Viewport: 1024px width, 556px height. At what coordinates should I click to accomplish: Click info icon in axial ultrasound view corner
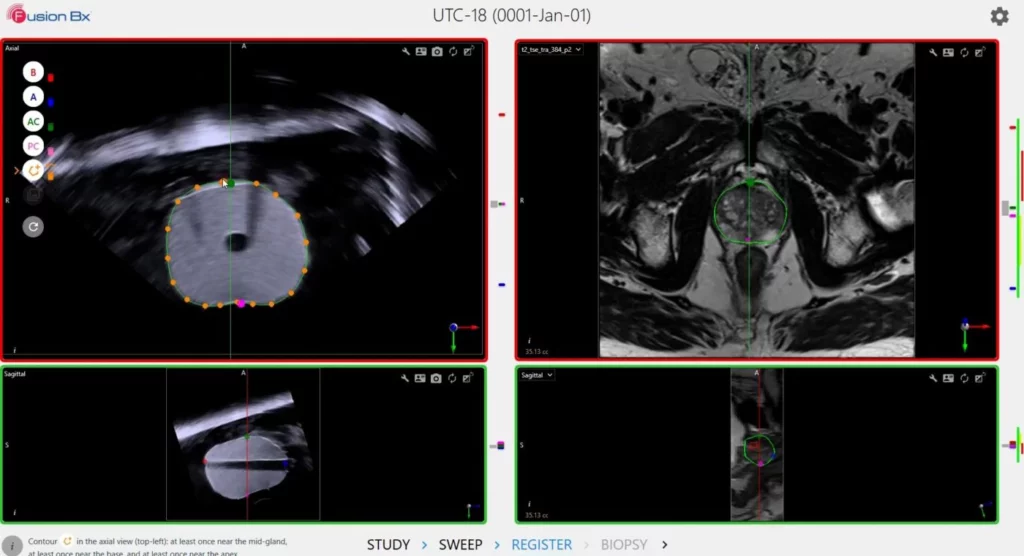(x=14, y=350)
